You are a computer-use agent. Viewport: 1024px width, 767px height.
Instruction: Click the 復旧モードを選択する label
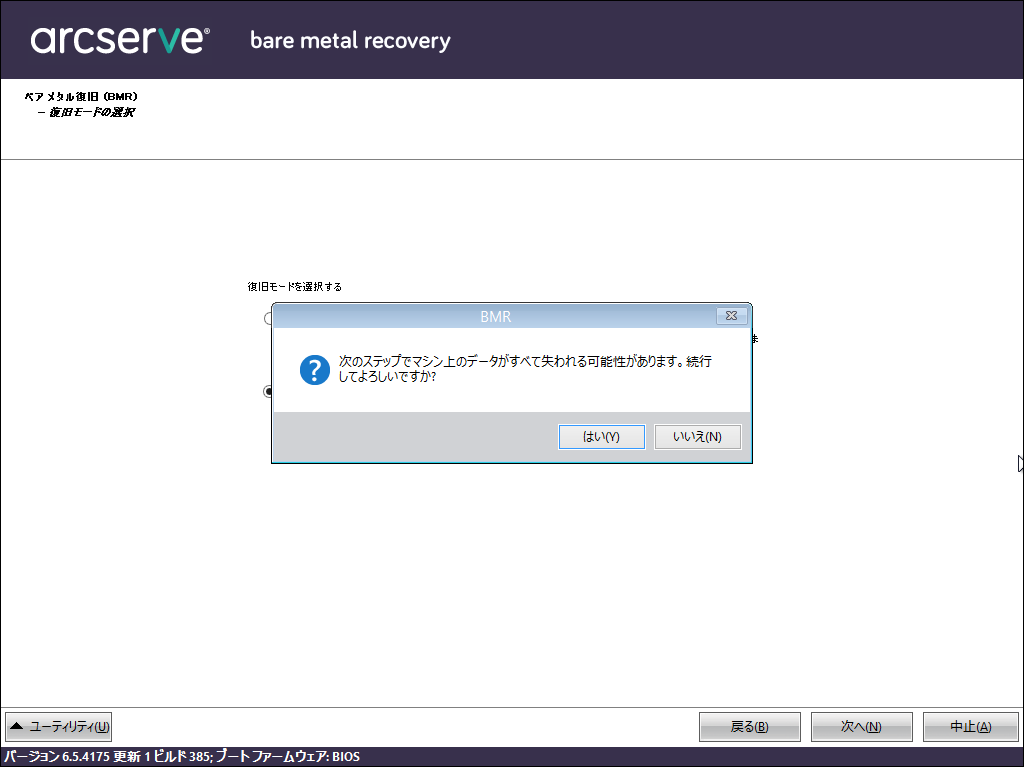click(295, 286)
